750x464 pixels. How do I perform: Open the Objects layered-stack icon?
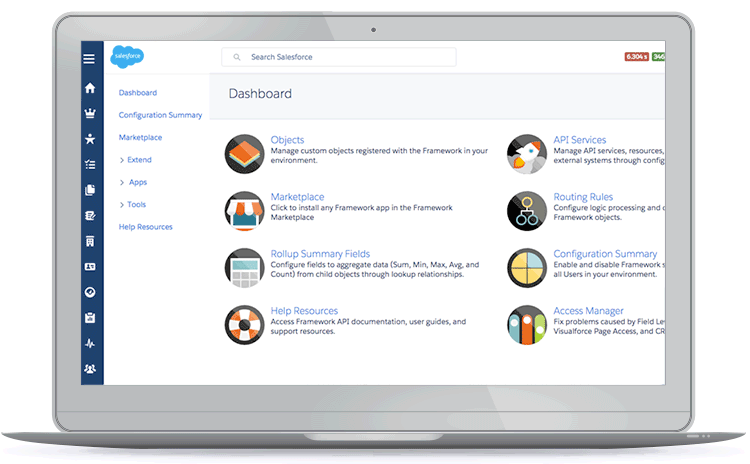click(x=244, y=153)
